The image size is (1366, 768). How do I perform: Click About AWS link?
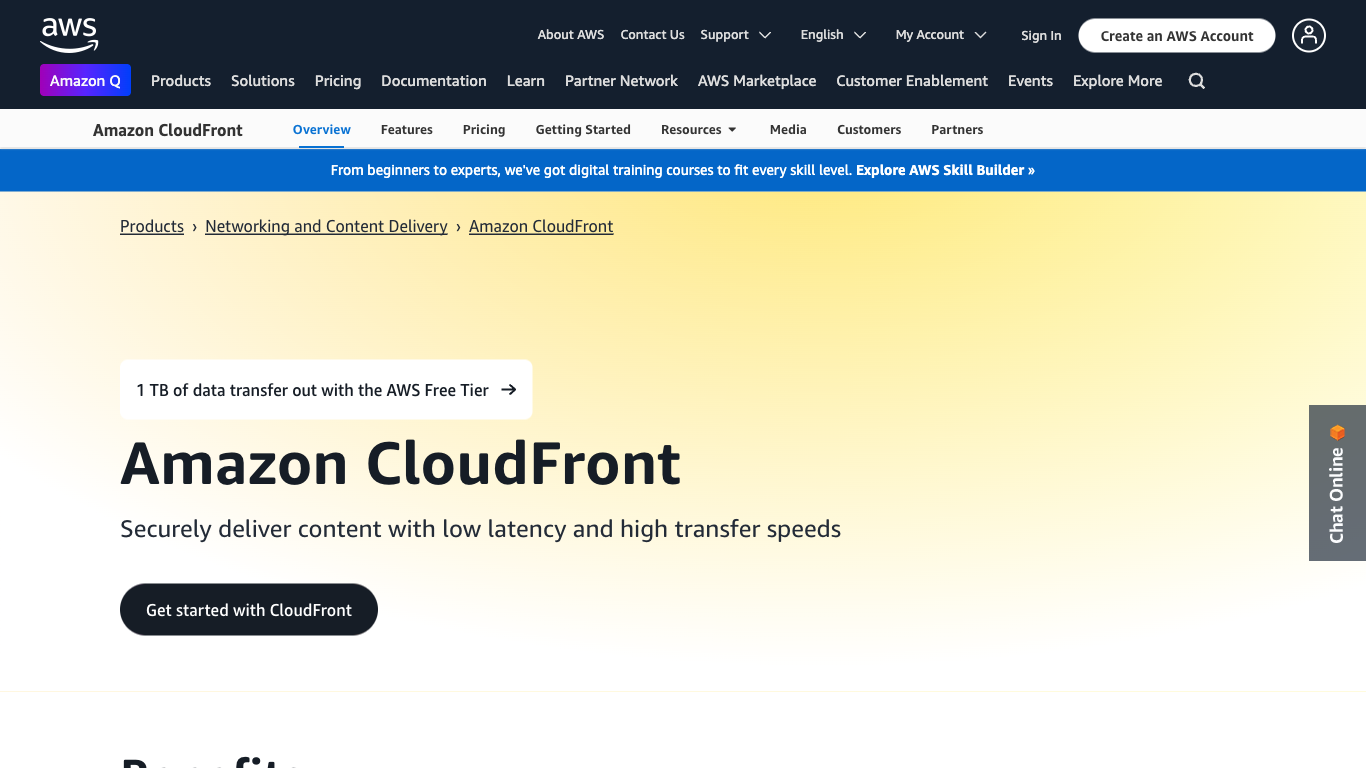[x=571, y=35]
